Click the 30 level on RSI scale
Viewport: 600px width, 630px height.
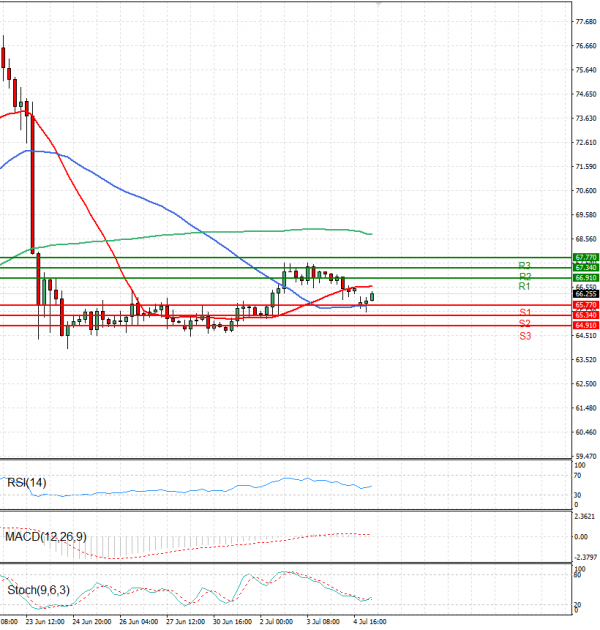[577, 495]
